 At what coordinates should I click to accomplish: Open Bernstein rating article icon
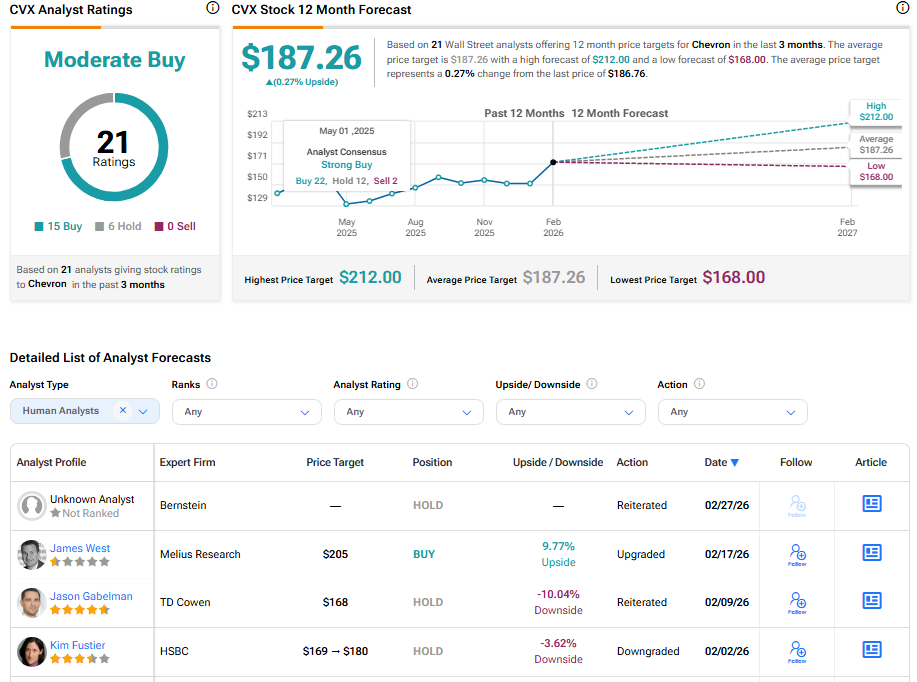tap(872, 505)
